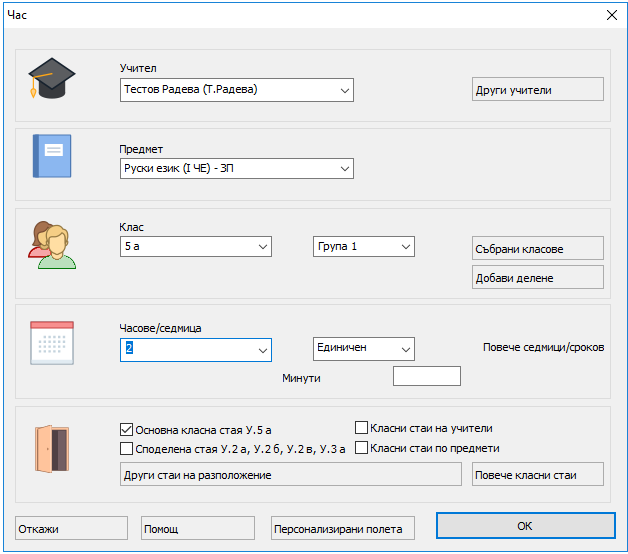
Task: Open the Клас dropdown showing 5 а
Action: (263, 246)
